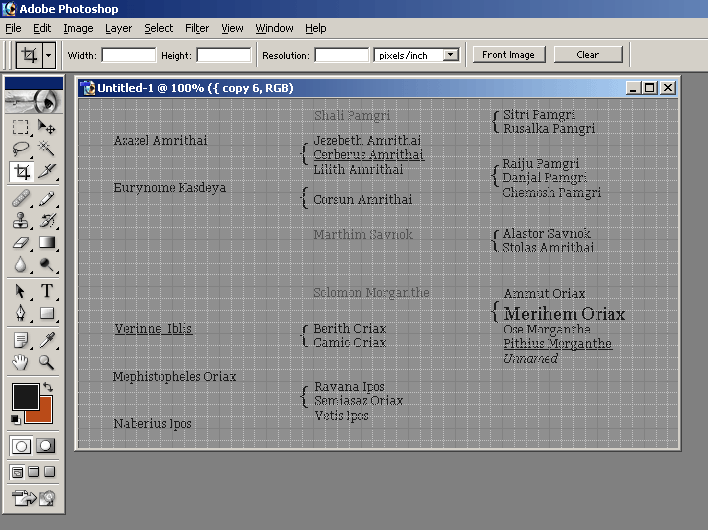Click the Untitled-1 document title bar
The image size is (708, 530).
[352, 88]
